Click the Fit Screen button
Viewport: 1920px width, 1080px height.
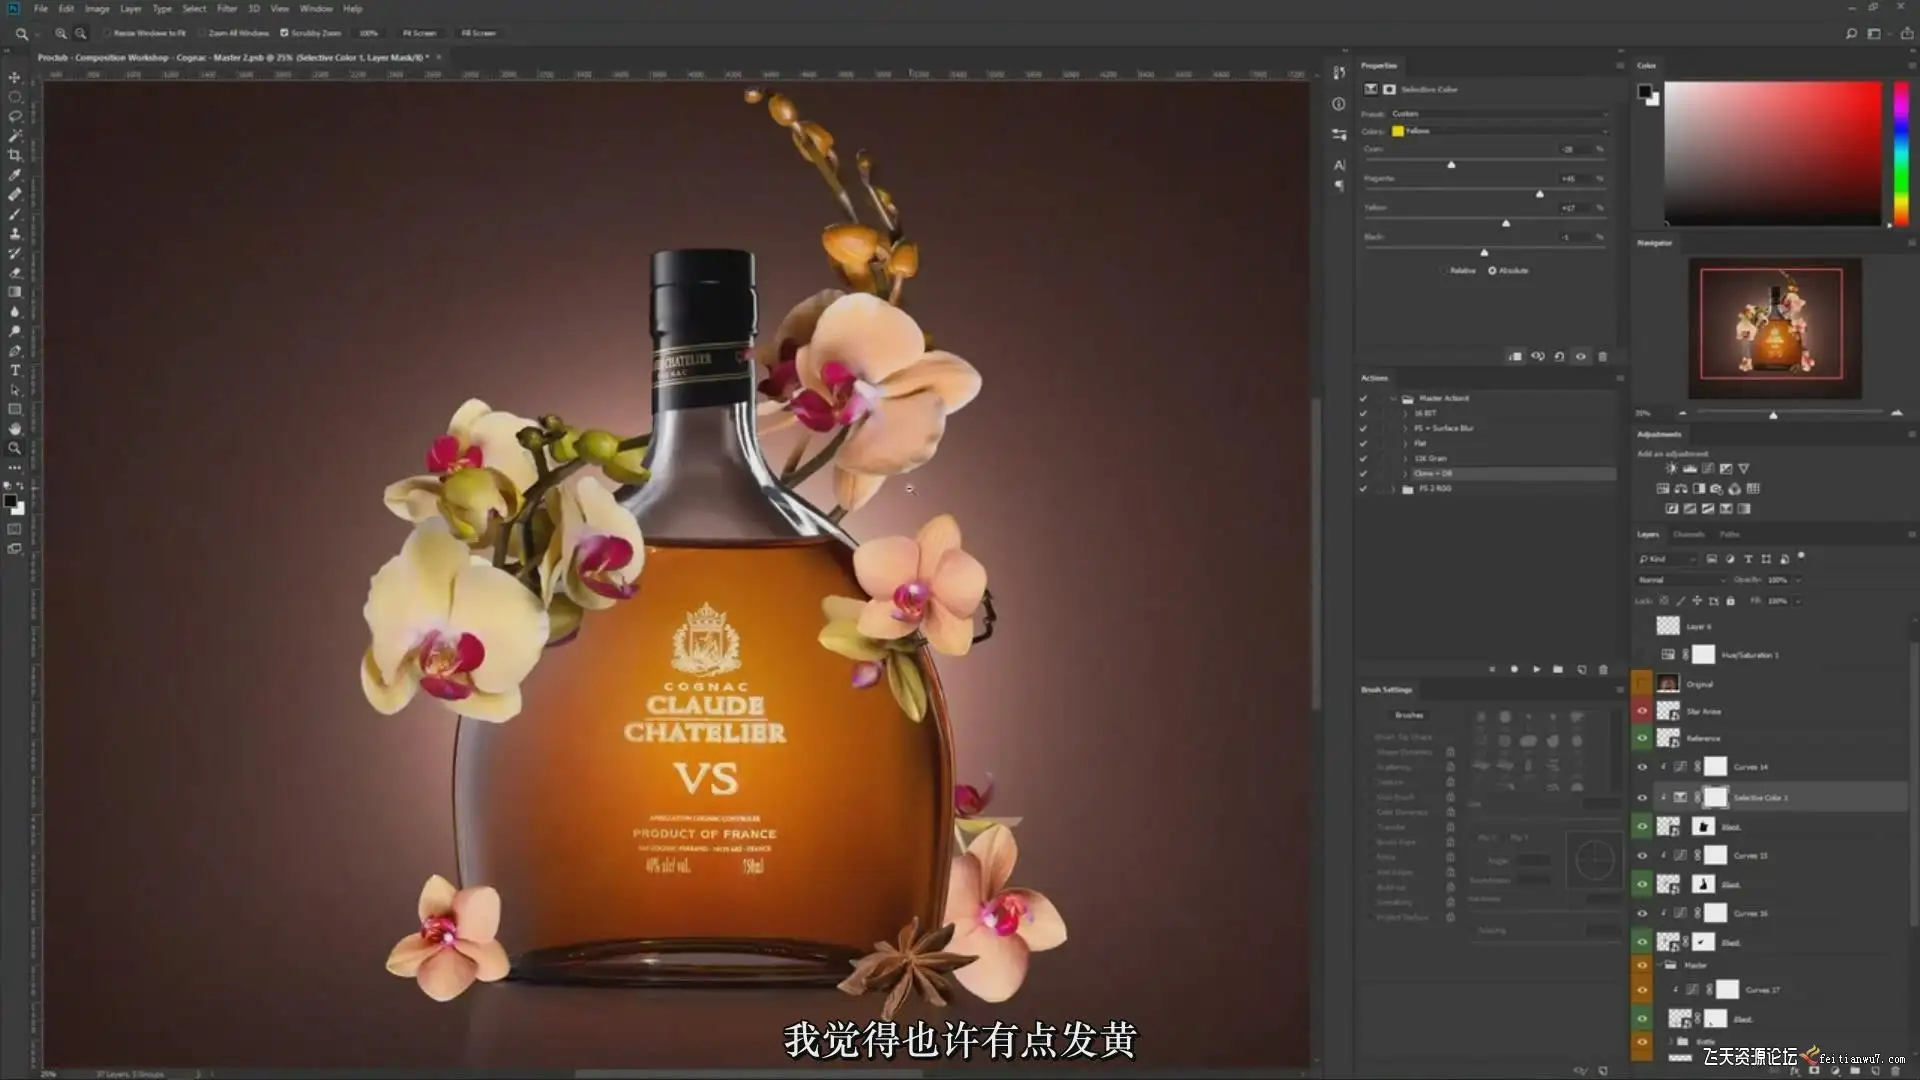click(420, 33)
